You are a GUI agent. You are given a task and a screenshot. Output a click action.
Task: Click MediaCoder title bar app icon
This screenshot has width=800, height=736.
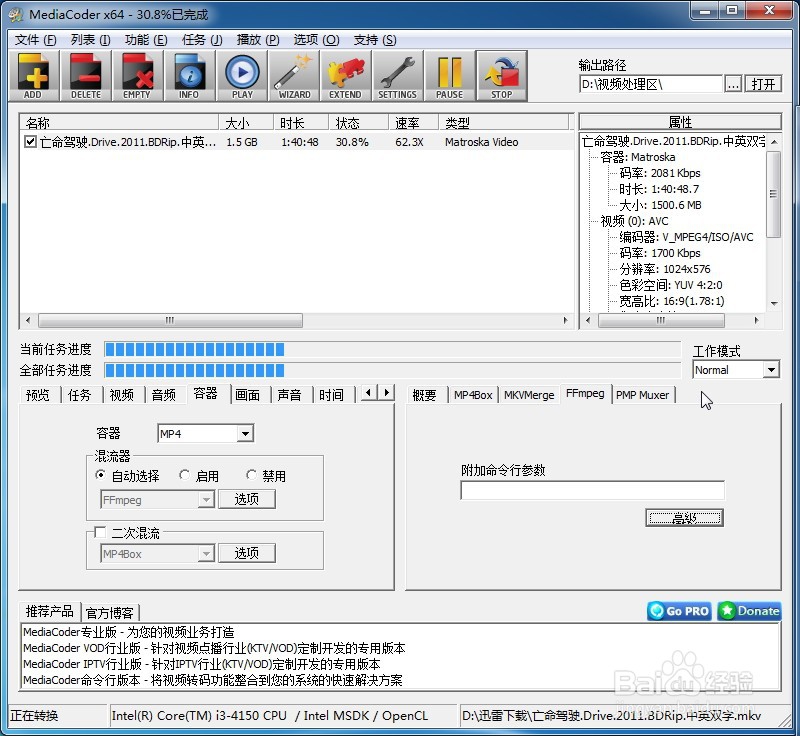point(16,14)
